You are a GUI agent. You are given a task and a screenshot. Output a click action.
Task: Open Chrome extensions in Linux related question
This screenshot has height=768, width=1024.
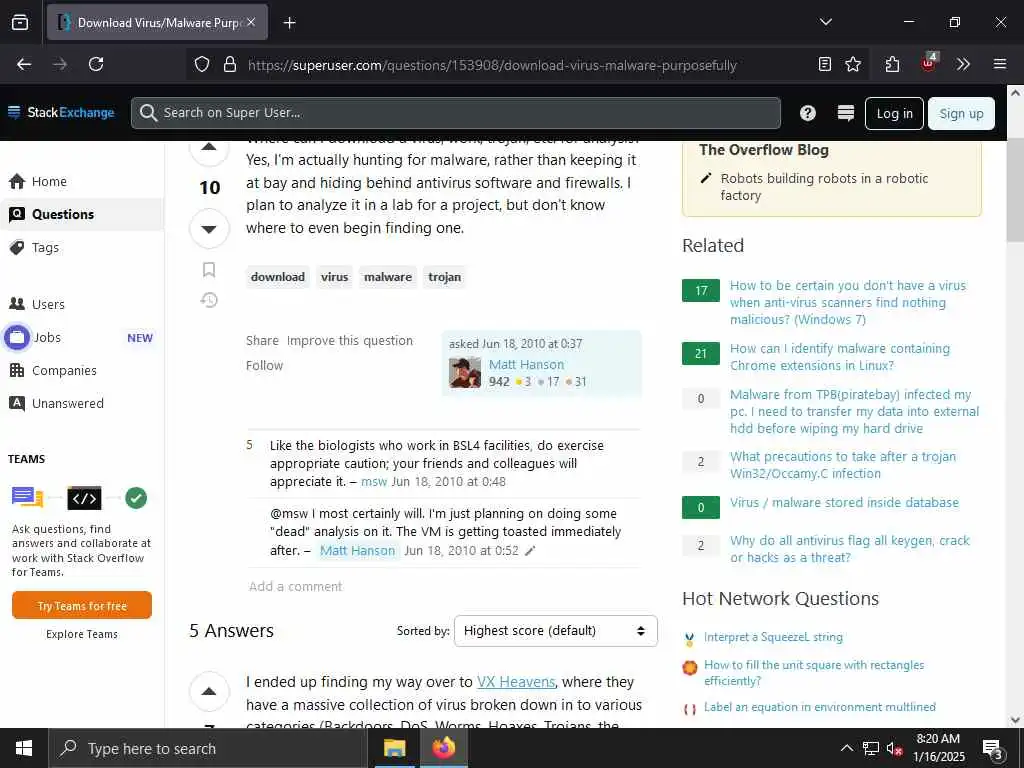tap(840, 357)
